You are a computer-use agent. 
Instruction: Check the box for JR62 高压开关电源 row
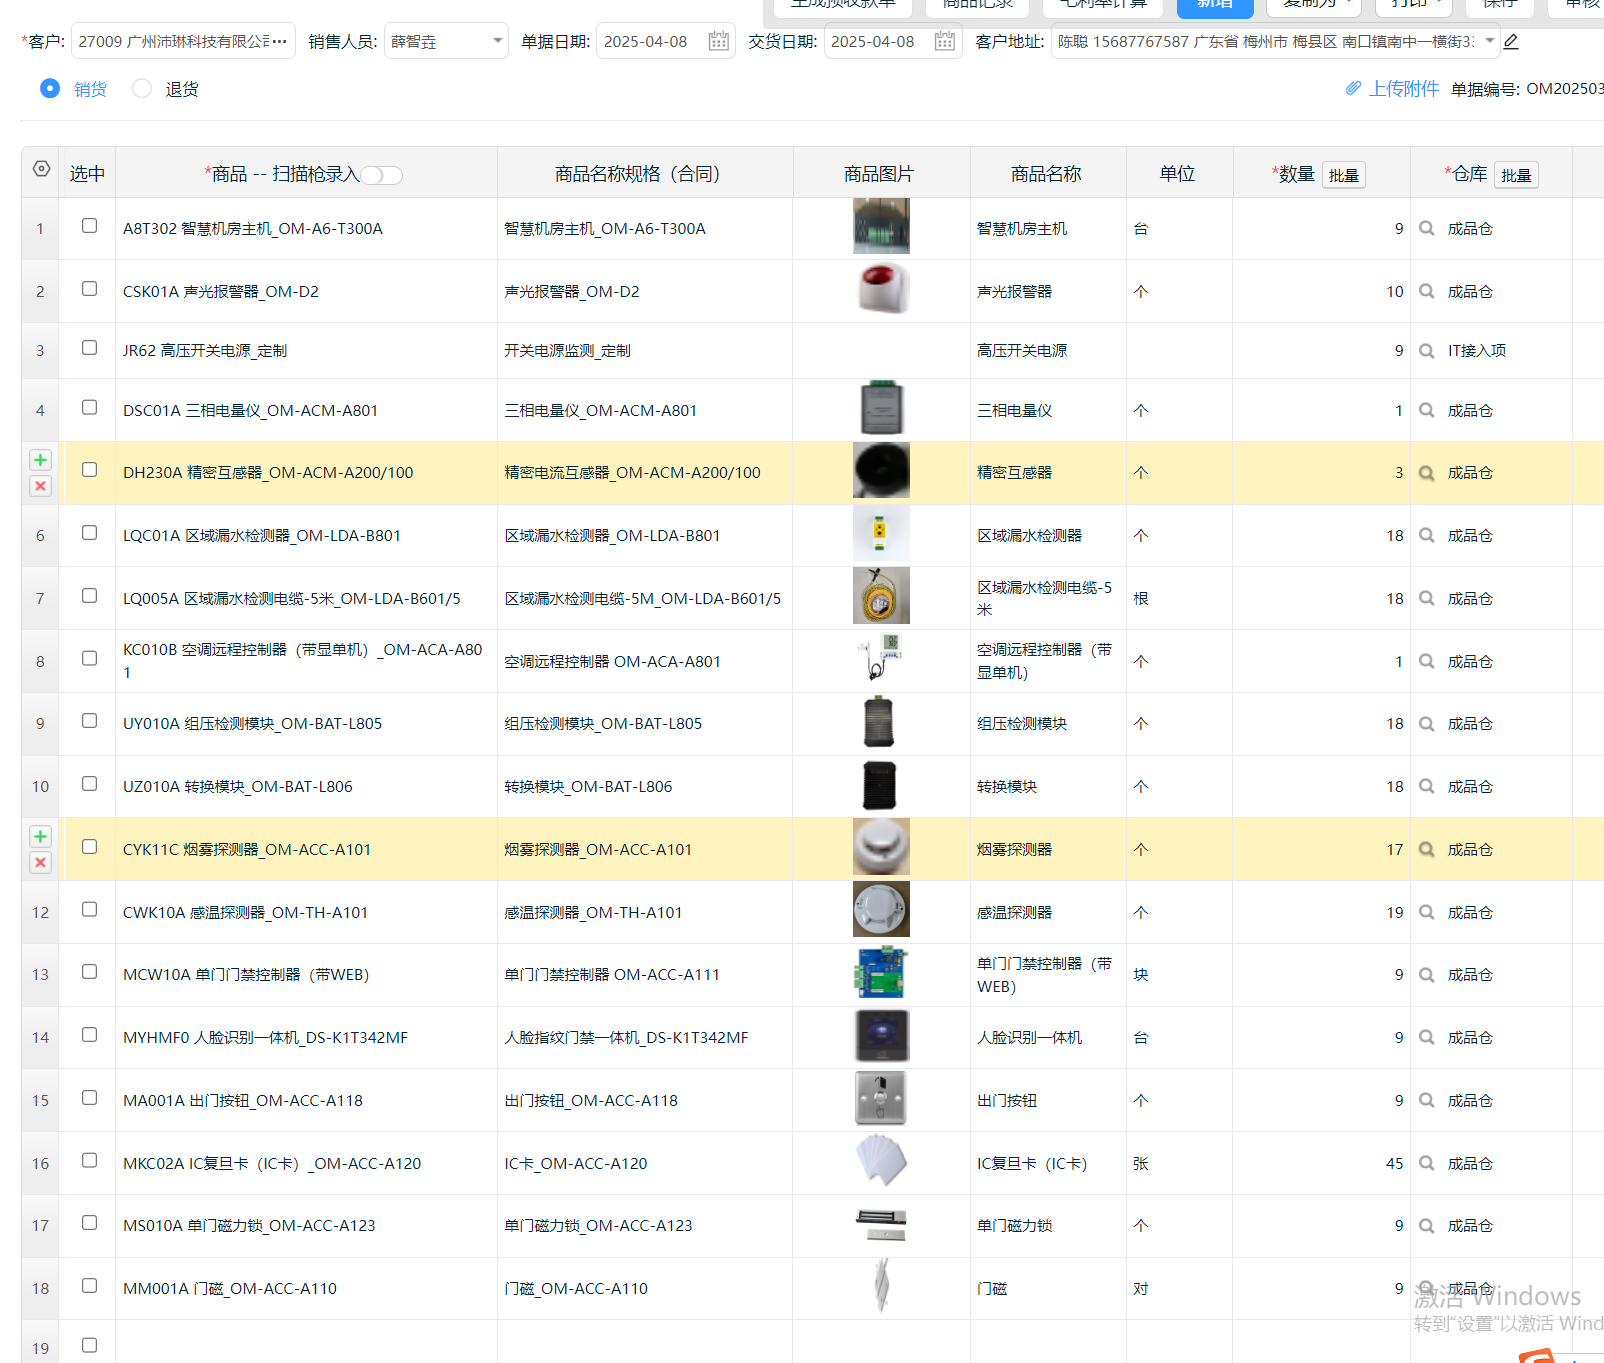(89, 348)
